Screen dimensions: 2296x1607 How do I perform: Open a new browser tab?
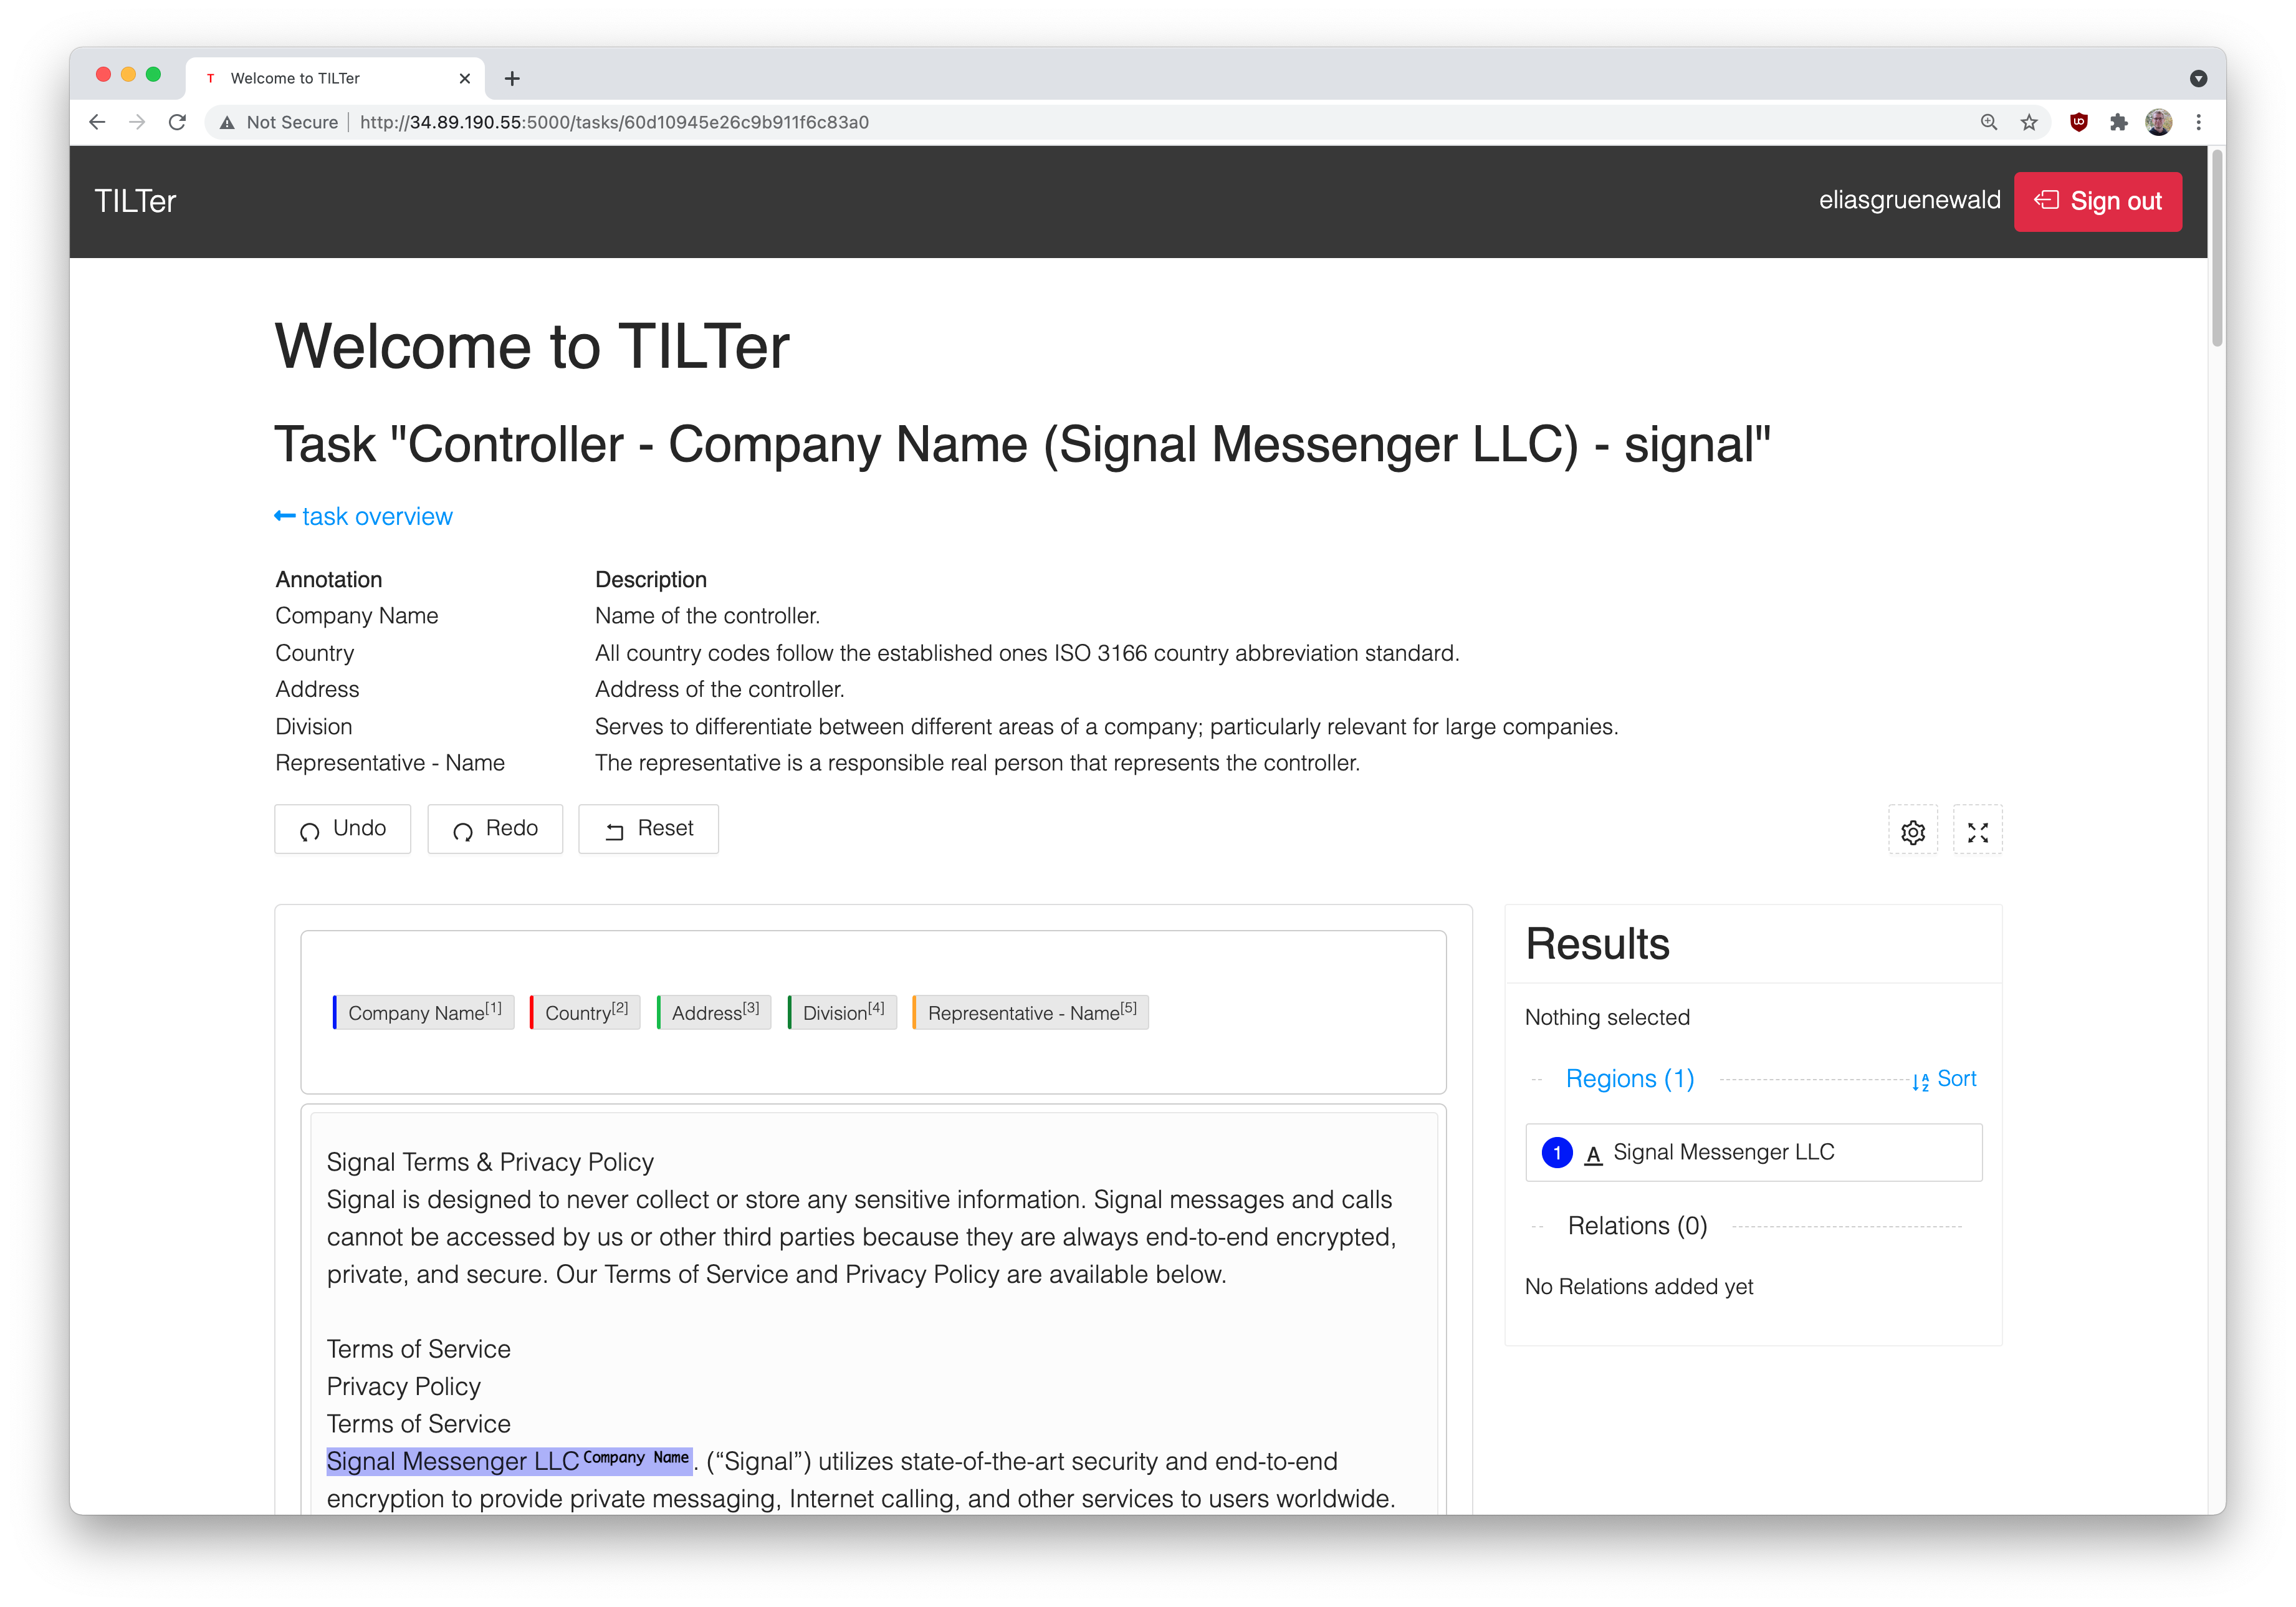pos(512,78)
